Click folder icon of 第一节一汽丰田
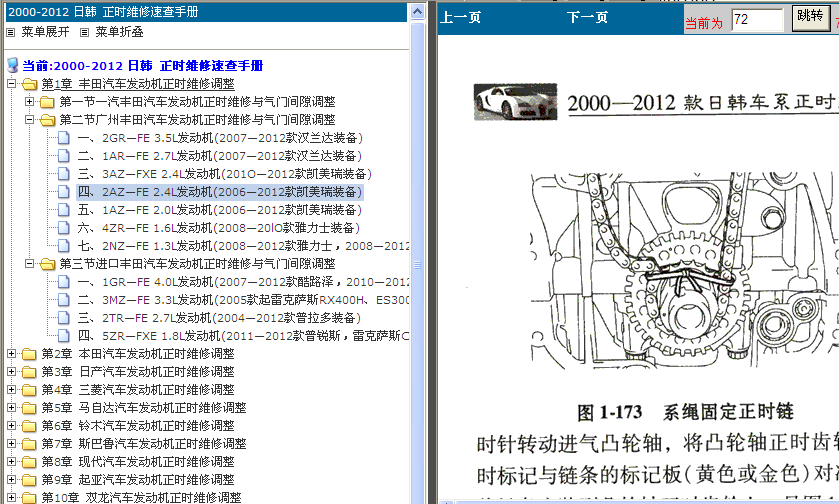 (48, 102)
